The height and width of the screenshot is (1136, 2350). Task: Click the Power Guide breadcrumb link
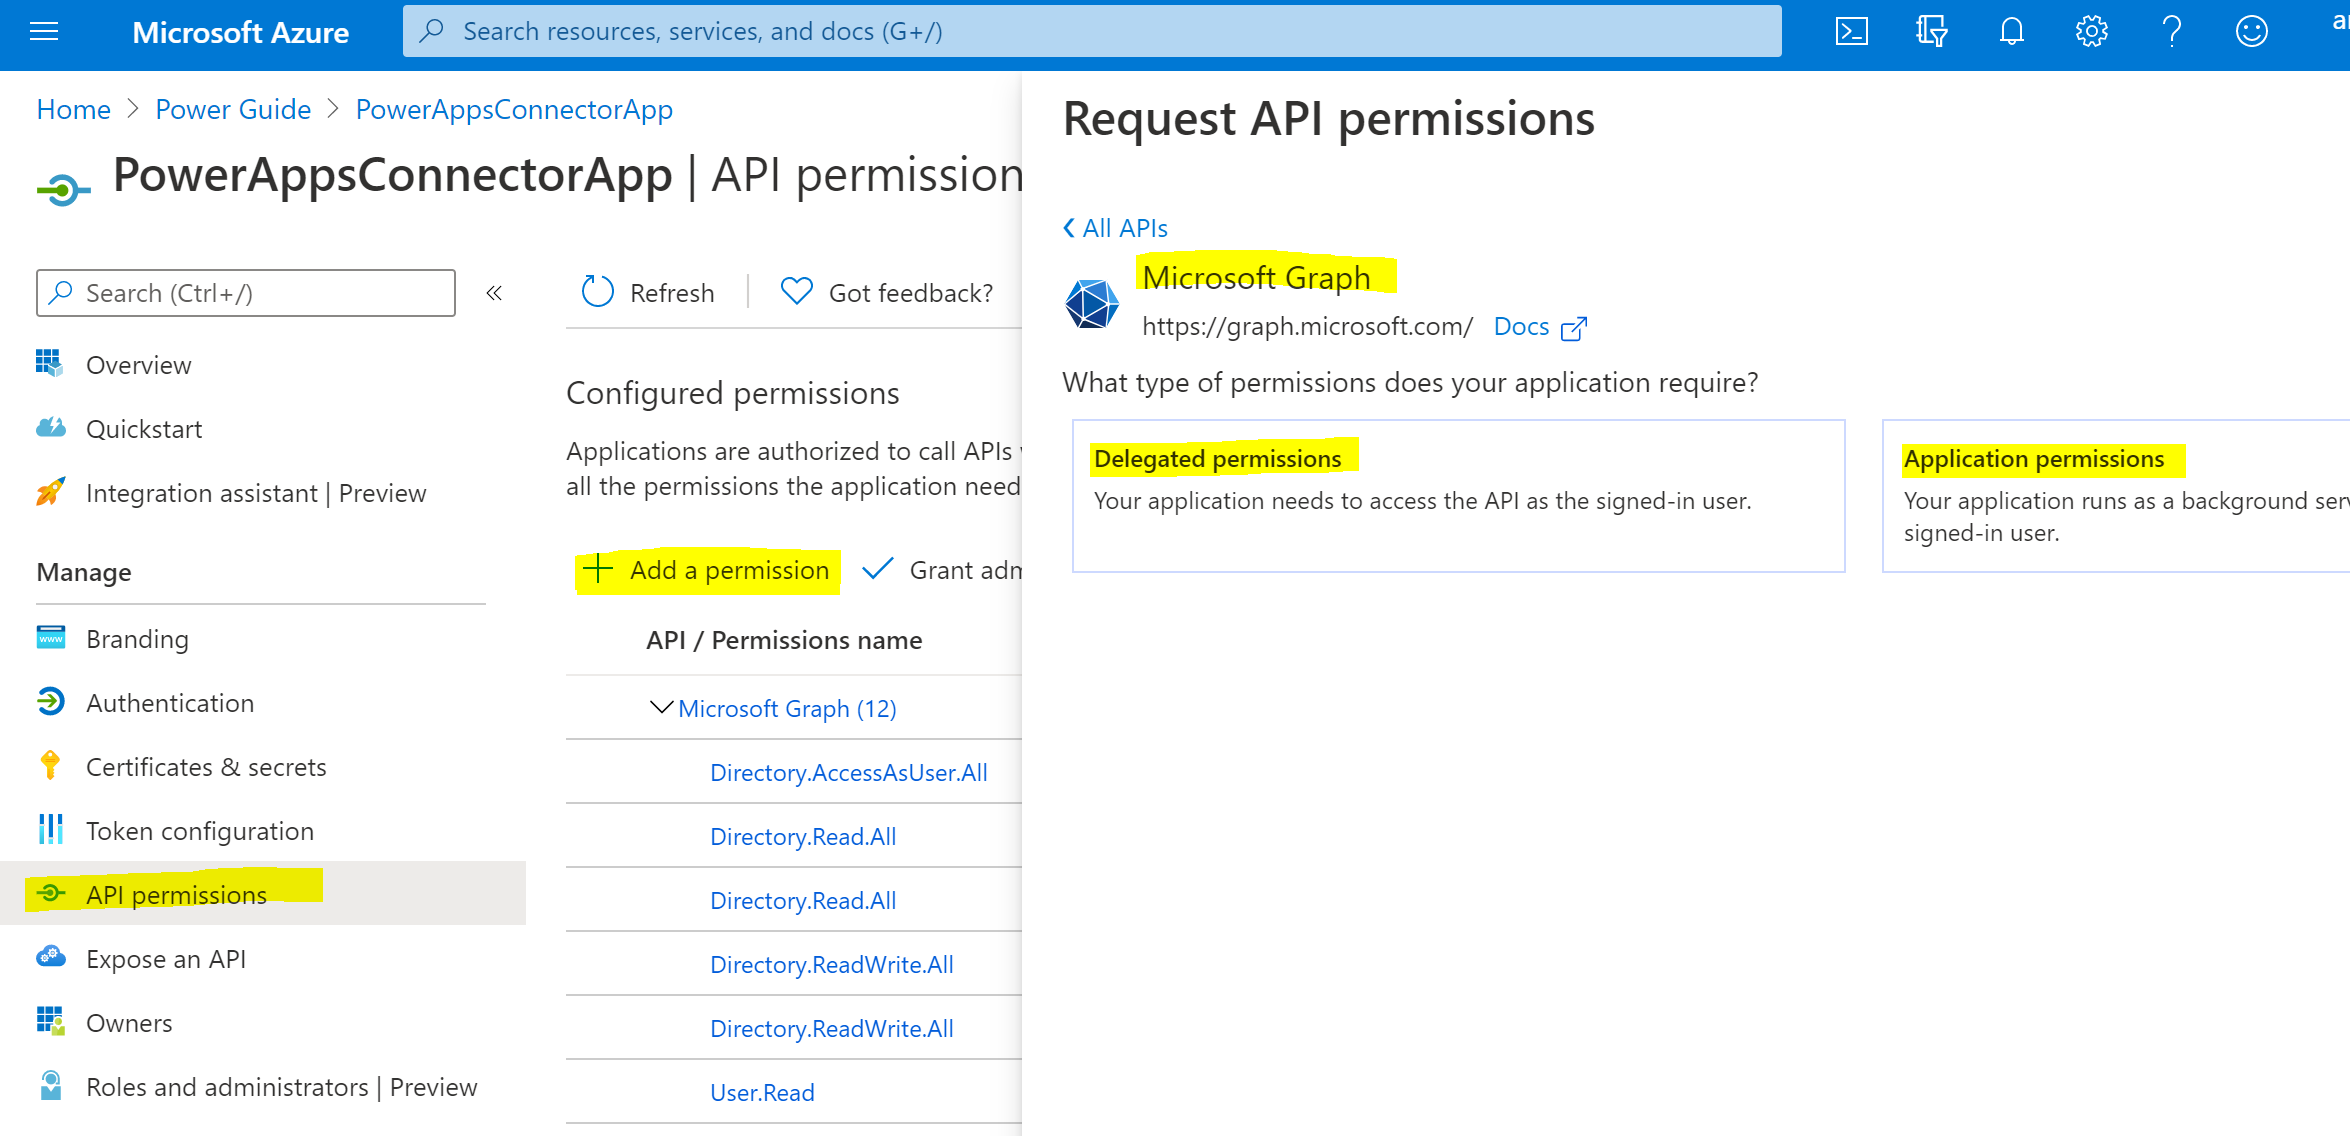[x=233, y=109]
